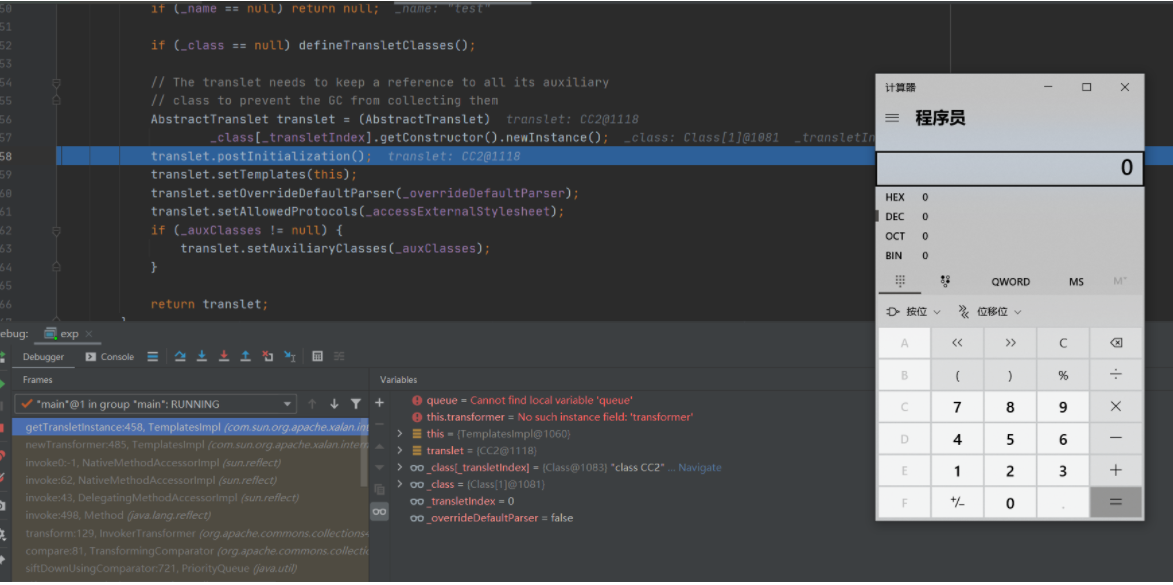This screenshot has height=585, width=1173.
Task: Click the Calculator result display field
Action: (x=1010, y=168)
